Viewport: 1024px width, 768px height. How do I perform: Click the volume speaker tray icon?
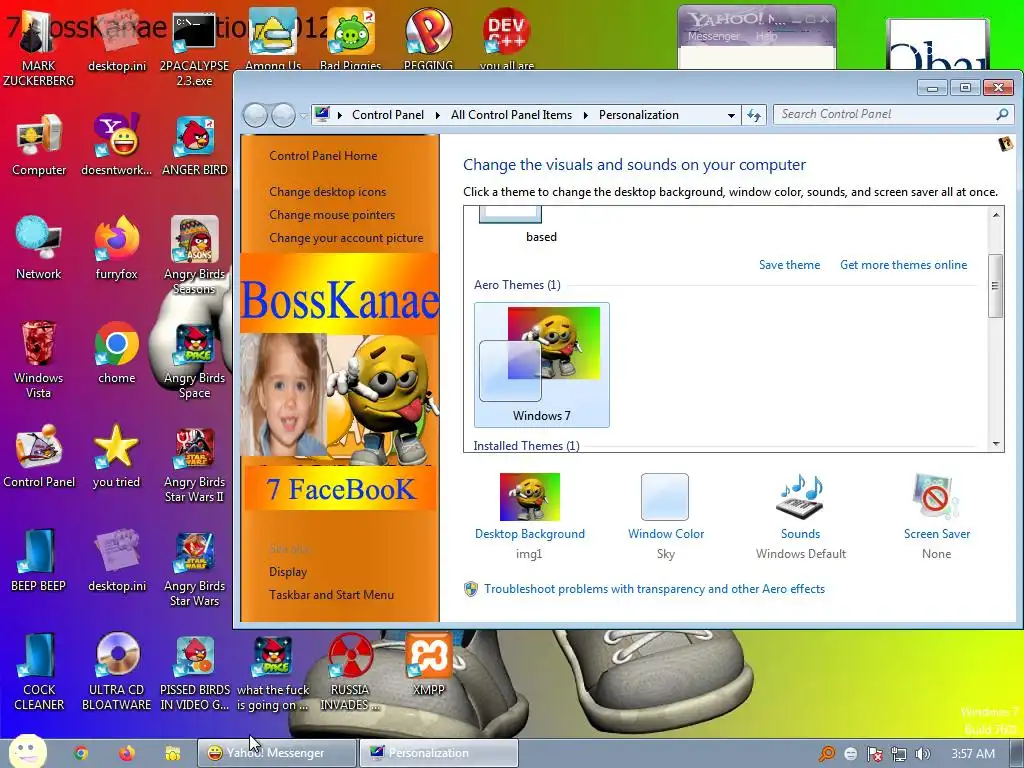[922, 754]
